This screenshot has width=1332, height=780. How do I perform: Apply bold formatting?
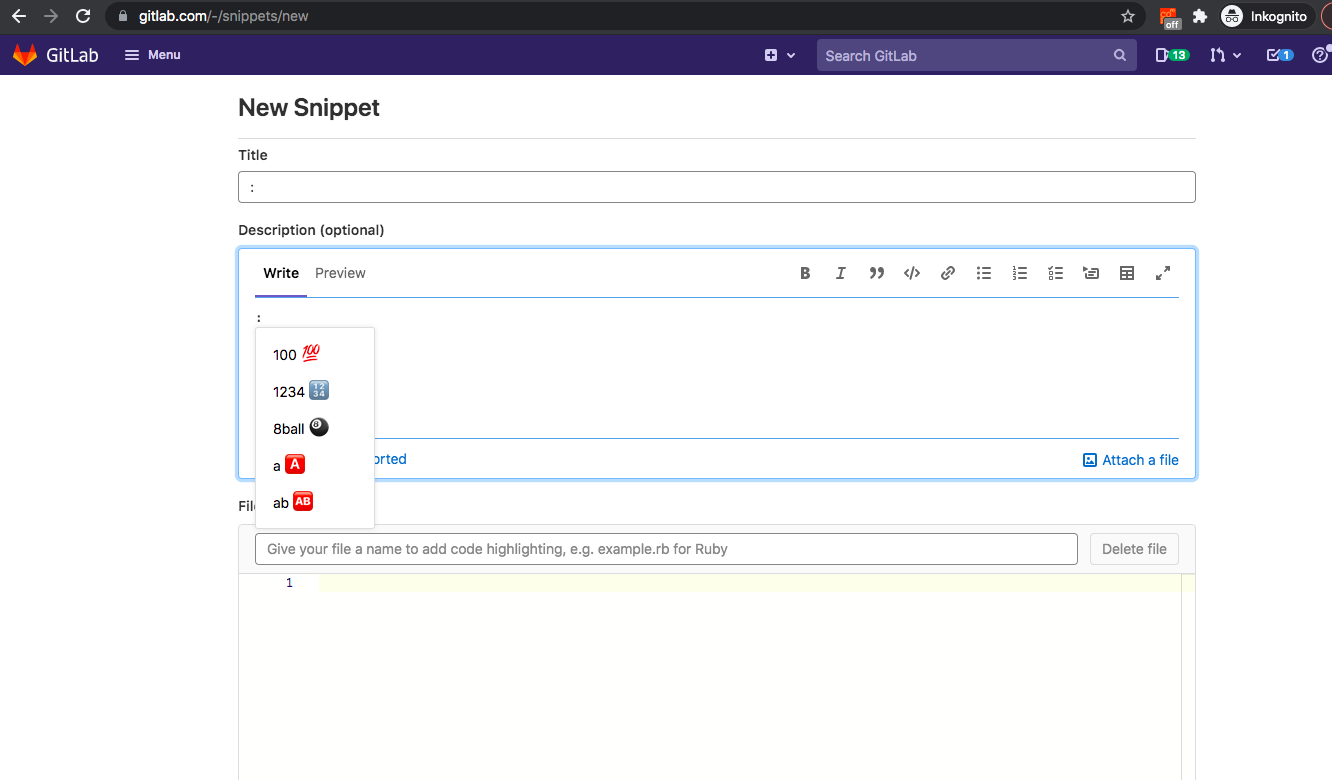[805, 273]
